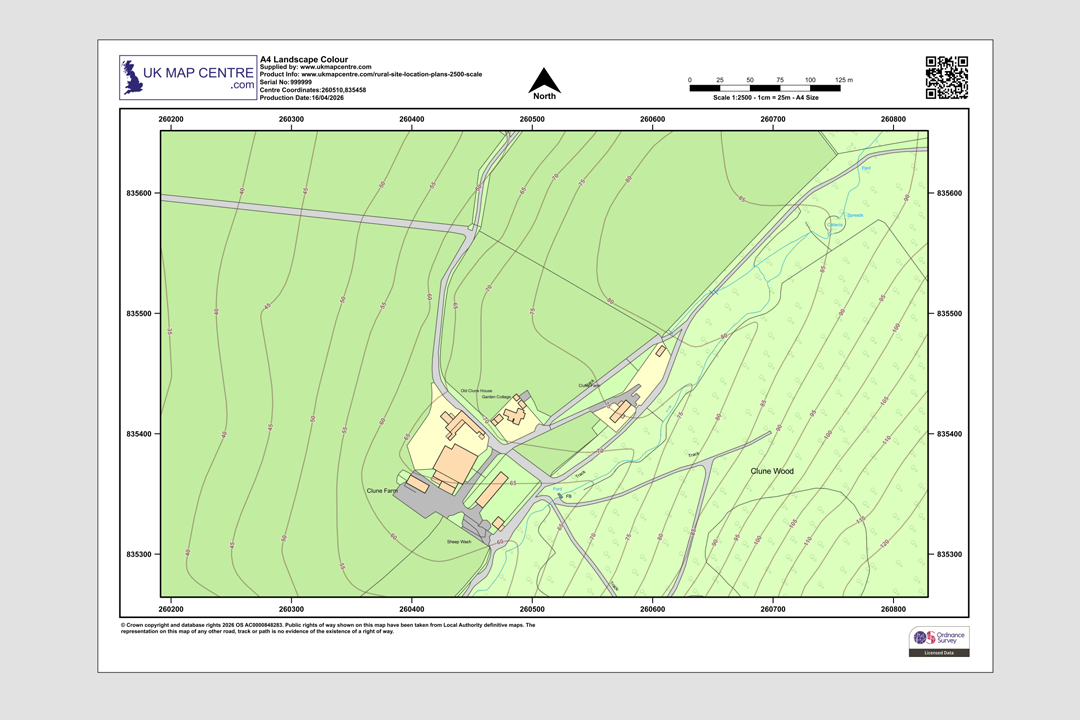Click the Crown copyright notice at bottom
This screenshot has width=1080, height=720.
point(325,628)
